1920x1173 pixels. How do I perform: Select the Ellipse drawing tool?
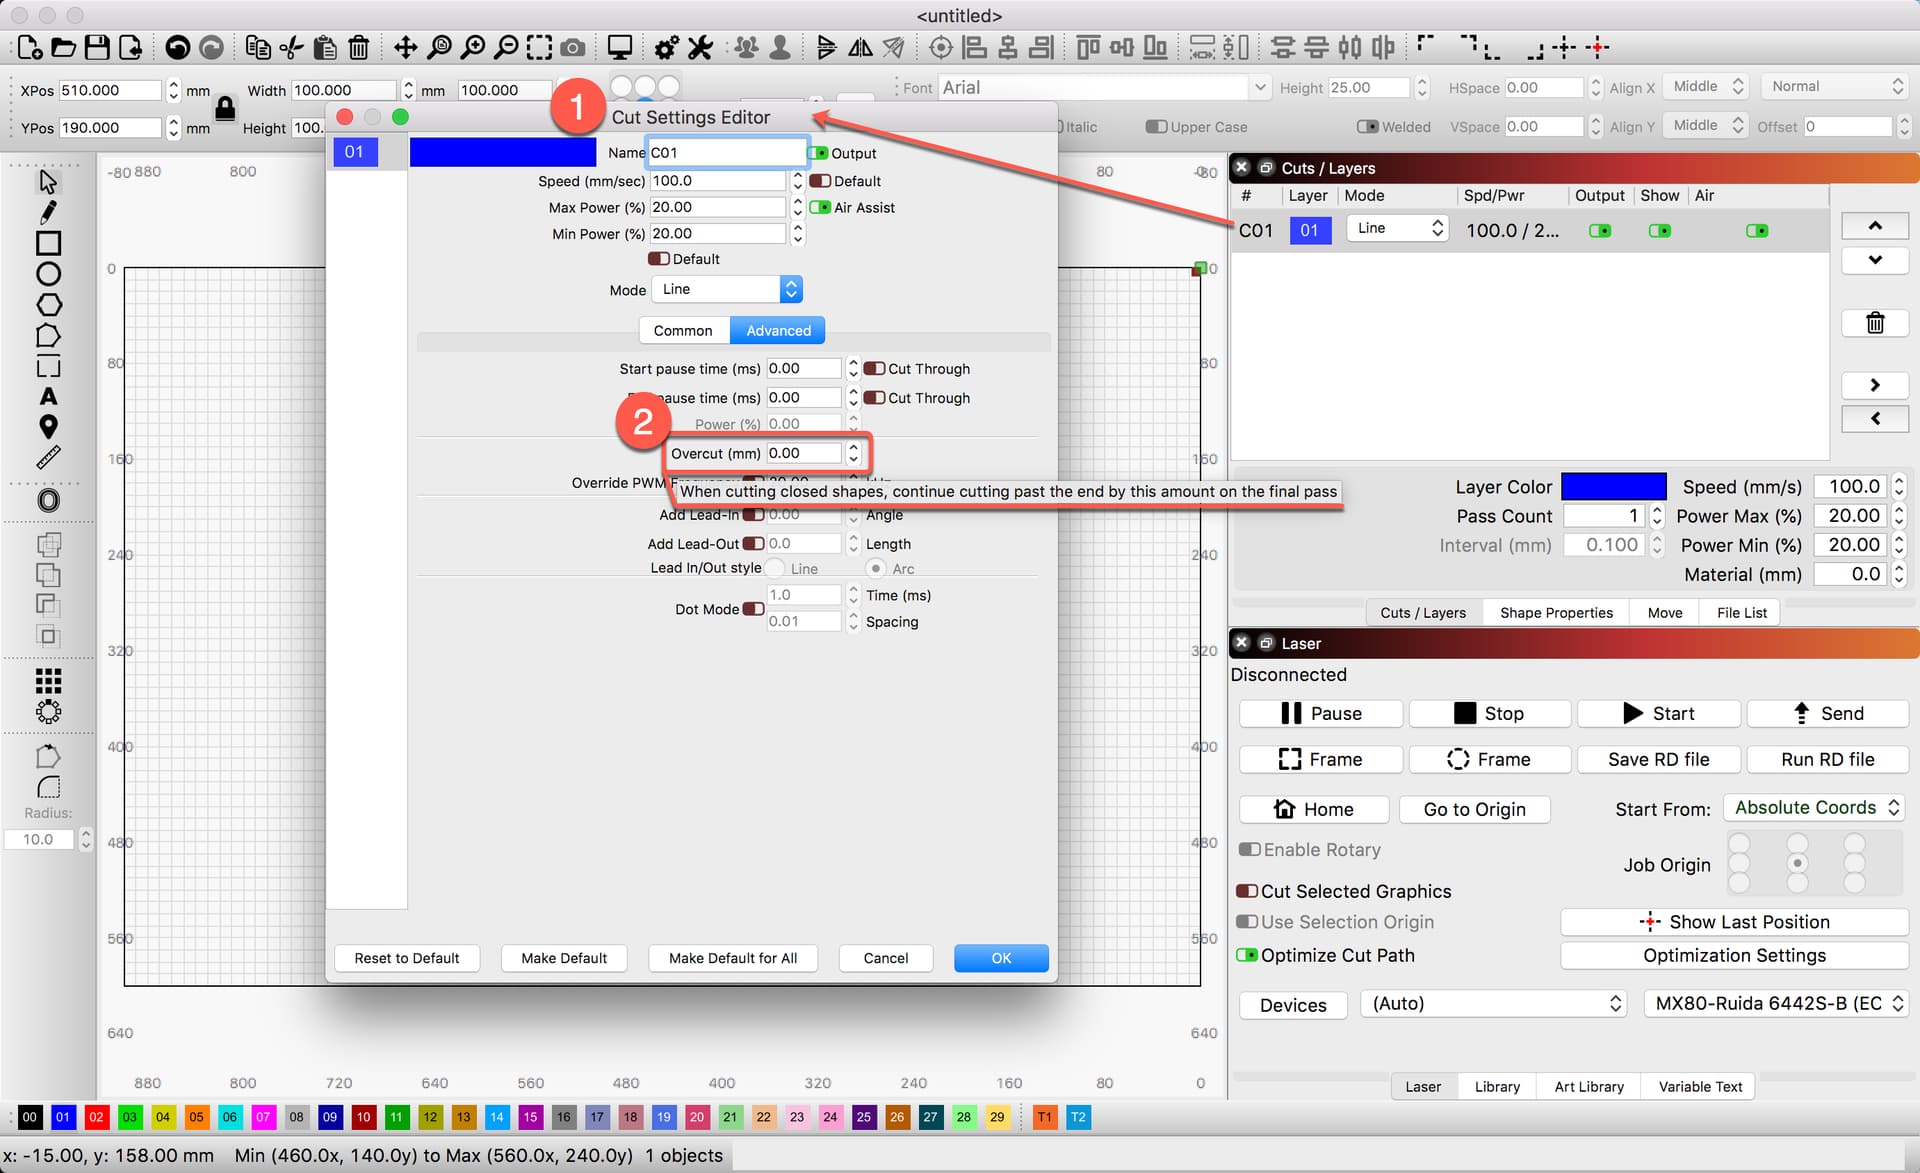(x=47, y=274)
